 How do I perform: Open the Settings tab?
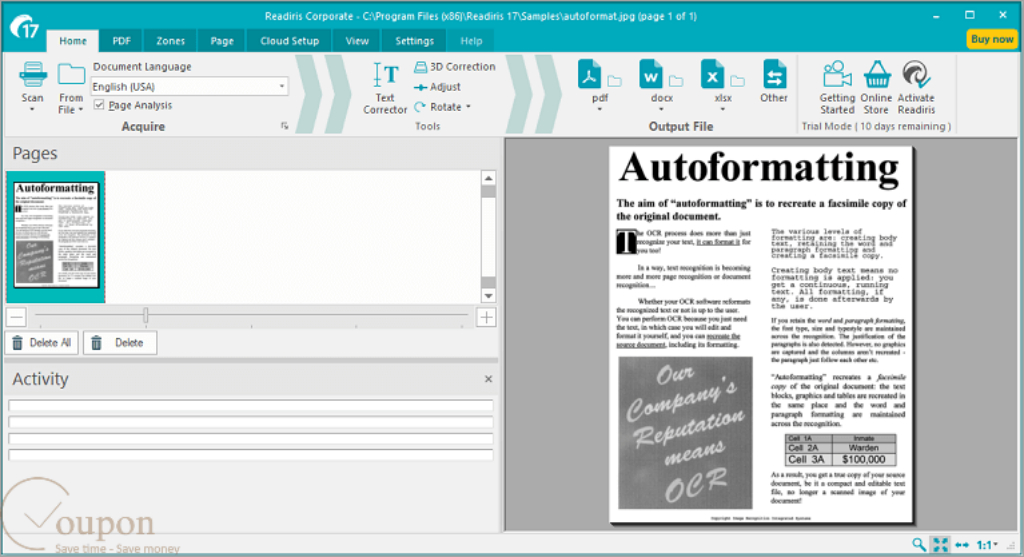pyautogui.click(x=415, y=40)
